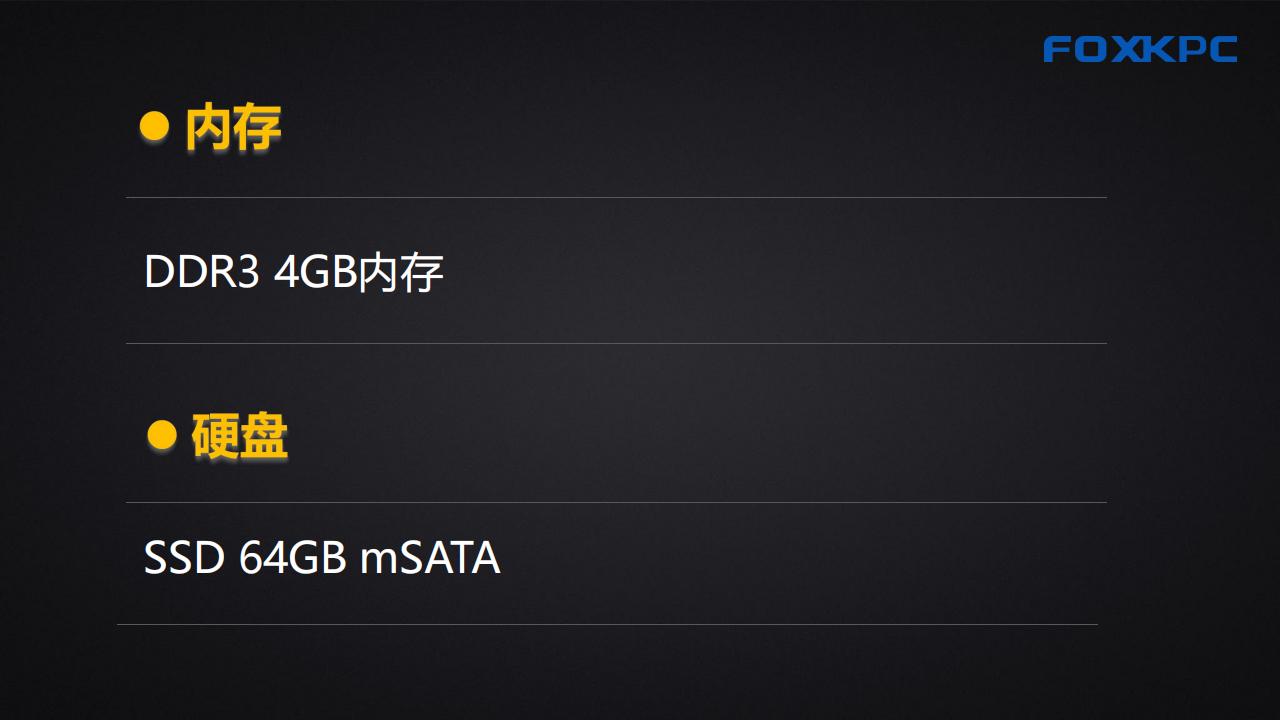This screenshot has width=1280, height=720.
Task: Click the divider line under 硬盘 heading
Action: point(616,502)
